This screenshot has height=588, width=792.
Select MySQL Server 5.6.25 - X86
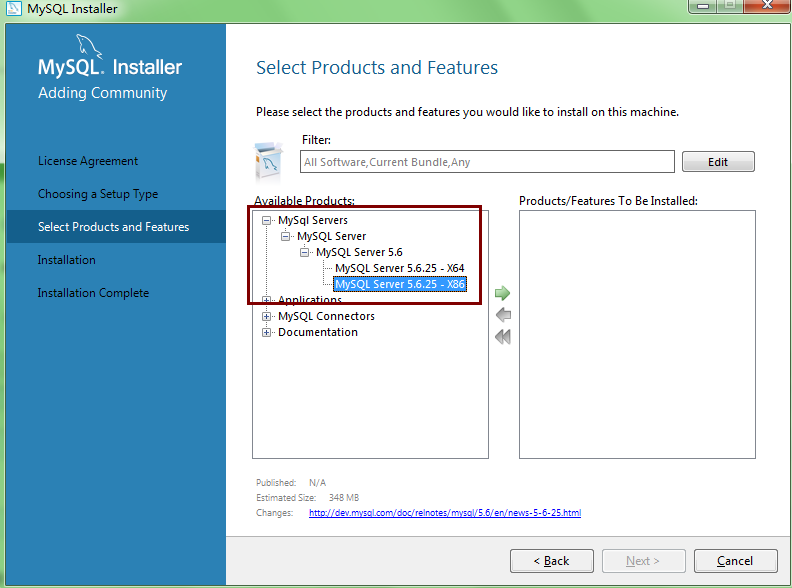click(x=400, y=284)
